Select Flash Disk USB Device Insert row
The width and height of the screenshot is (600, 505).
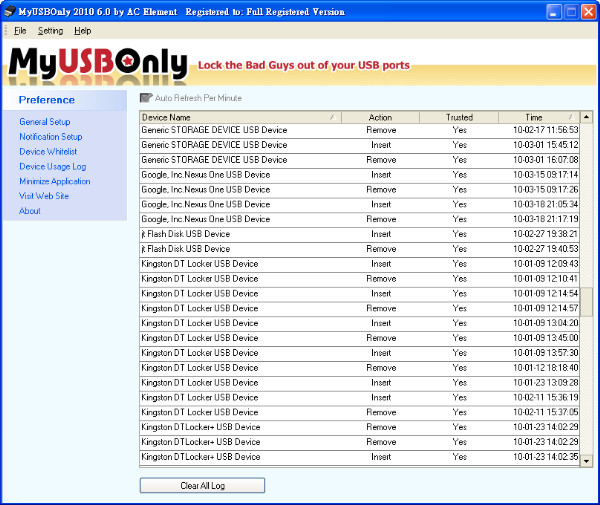359,234
